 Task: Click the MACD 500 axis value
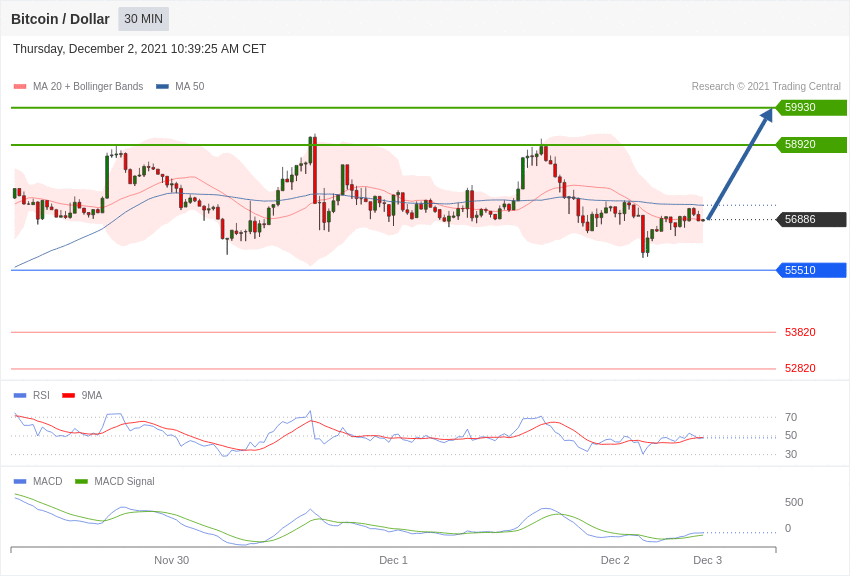[x=794, y=502]
